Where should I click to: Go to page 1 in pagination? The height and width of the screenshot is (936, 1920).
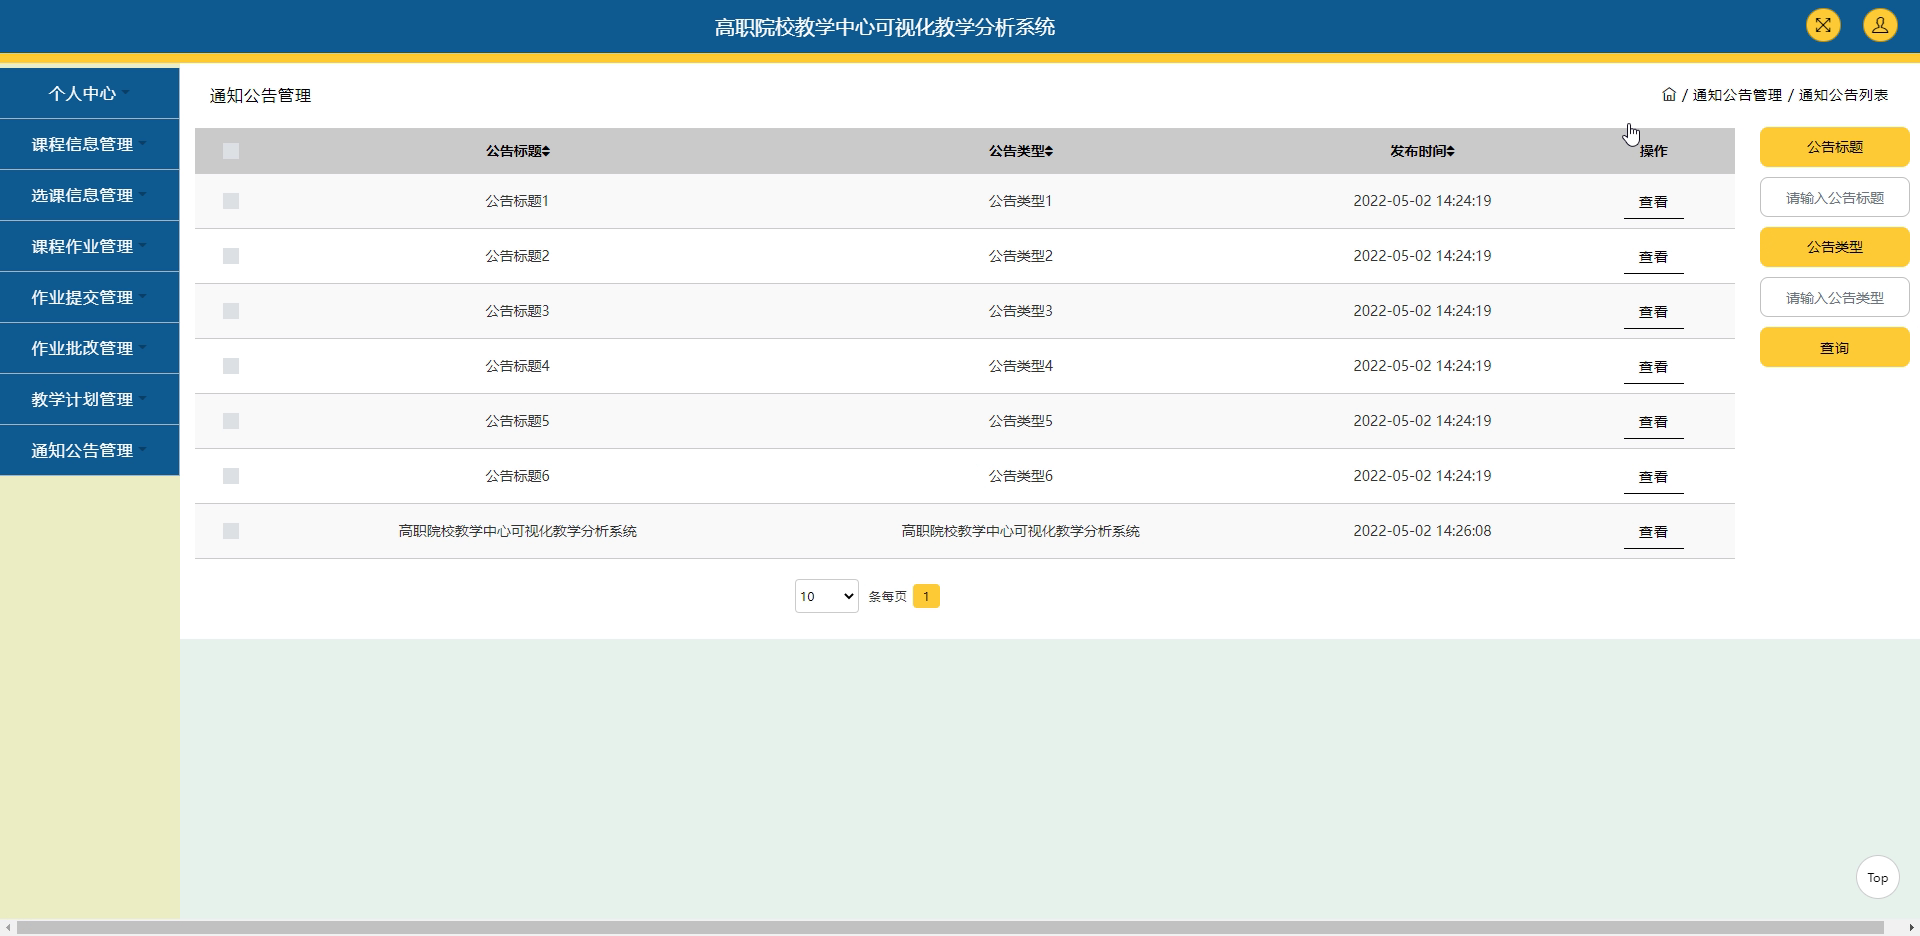(x=926, y=596)
